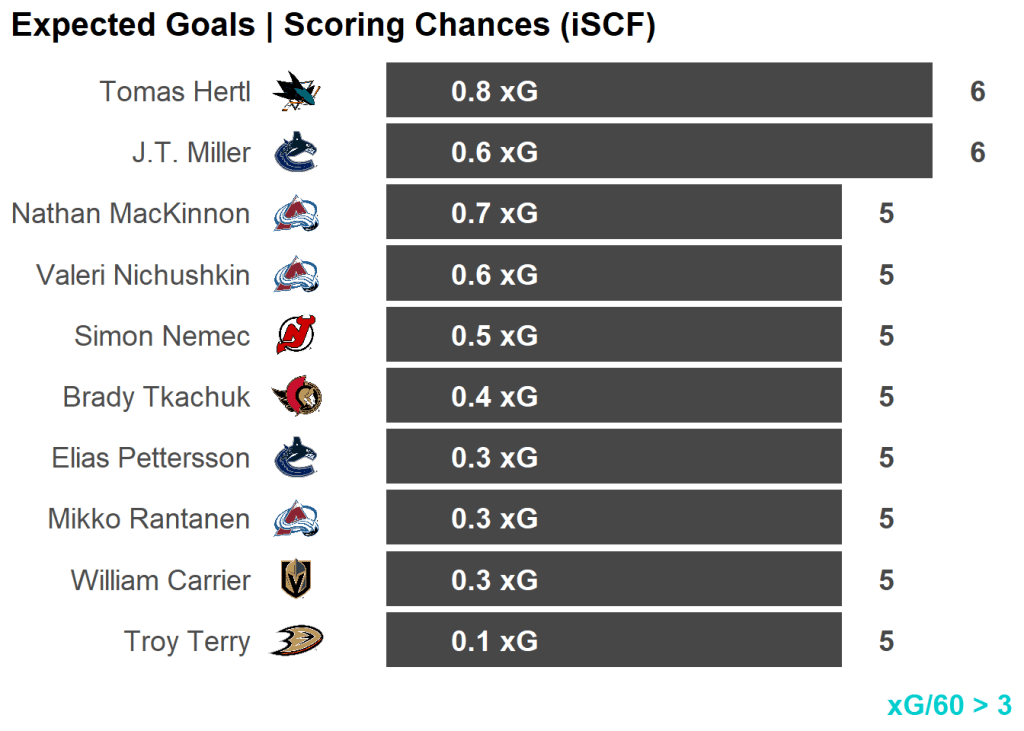Select the Avalanche logo beside Nathan MacKinnon

point(297,214)
